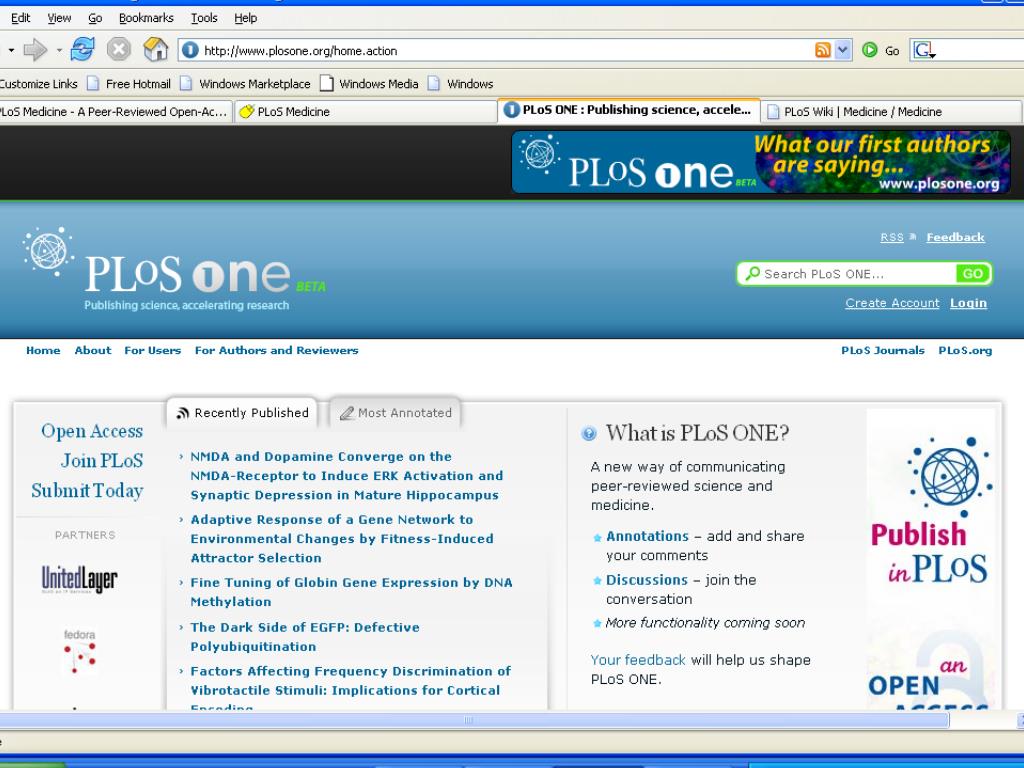Click the browser Forward arrow button
Viewport: 1024px width, 768px height.
[35, 50]
